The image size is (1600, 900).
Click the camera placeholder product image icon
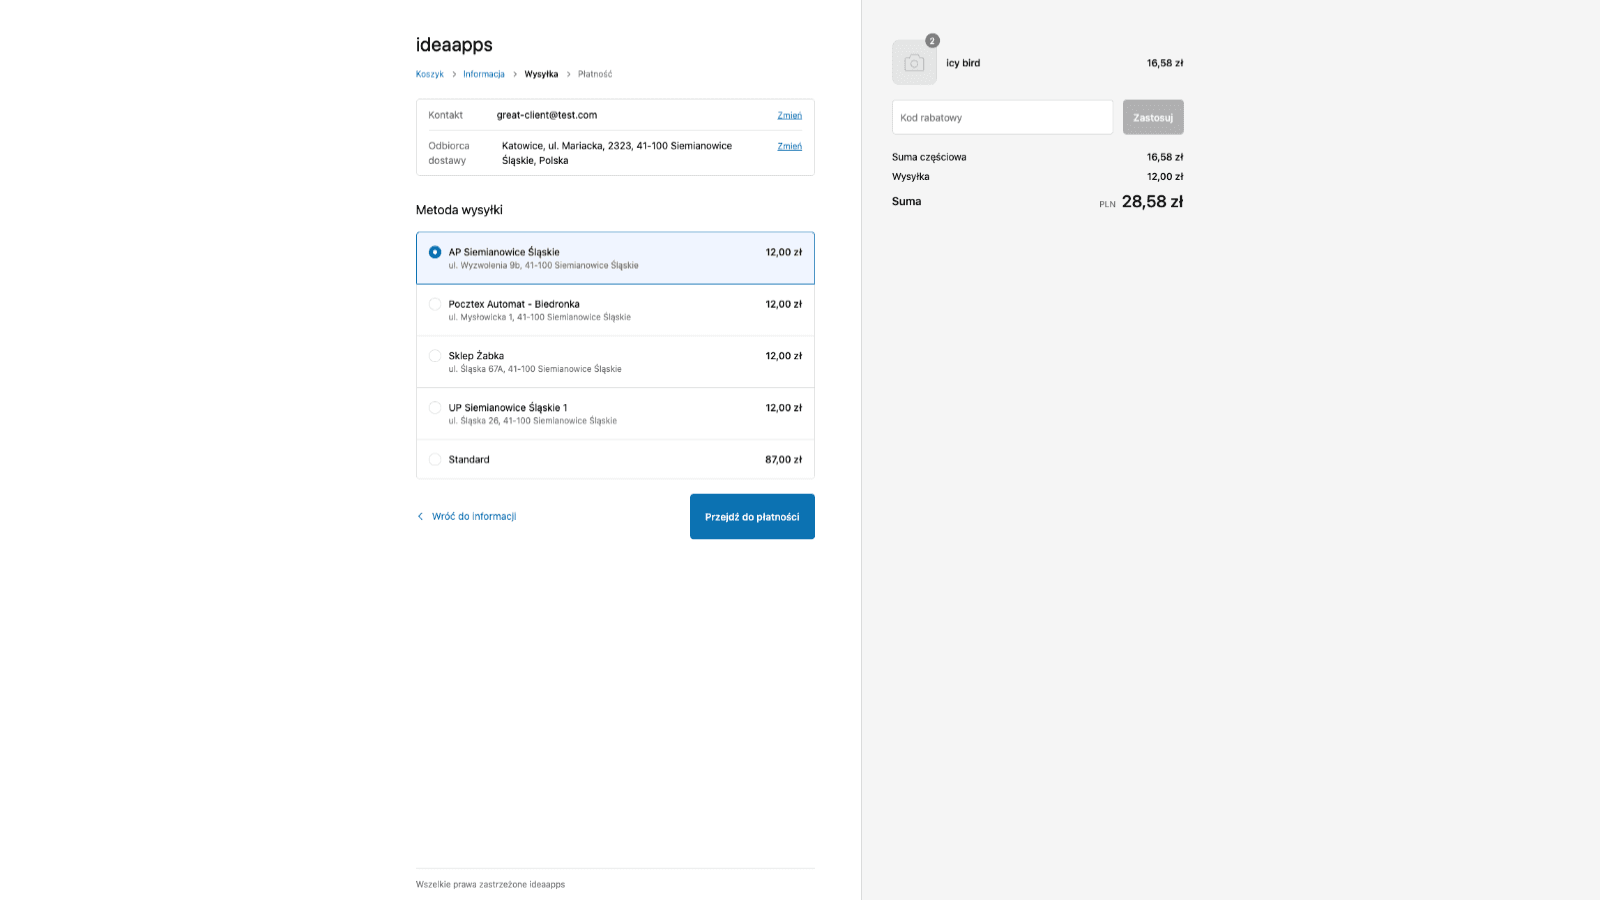914,62
